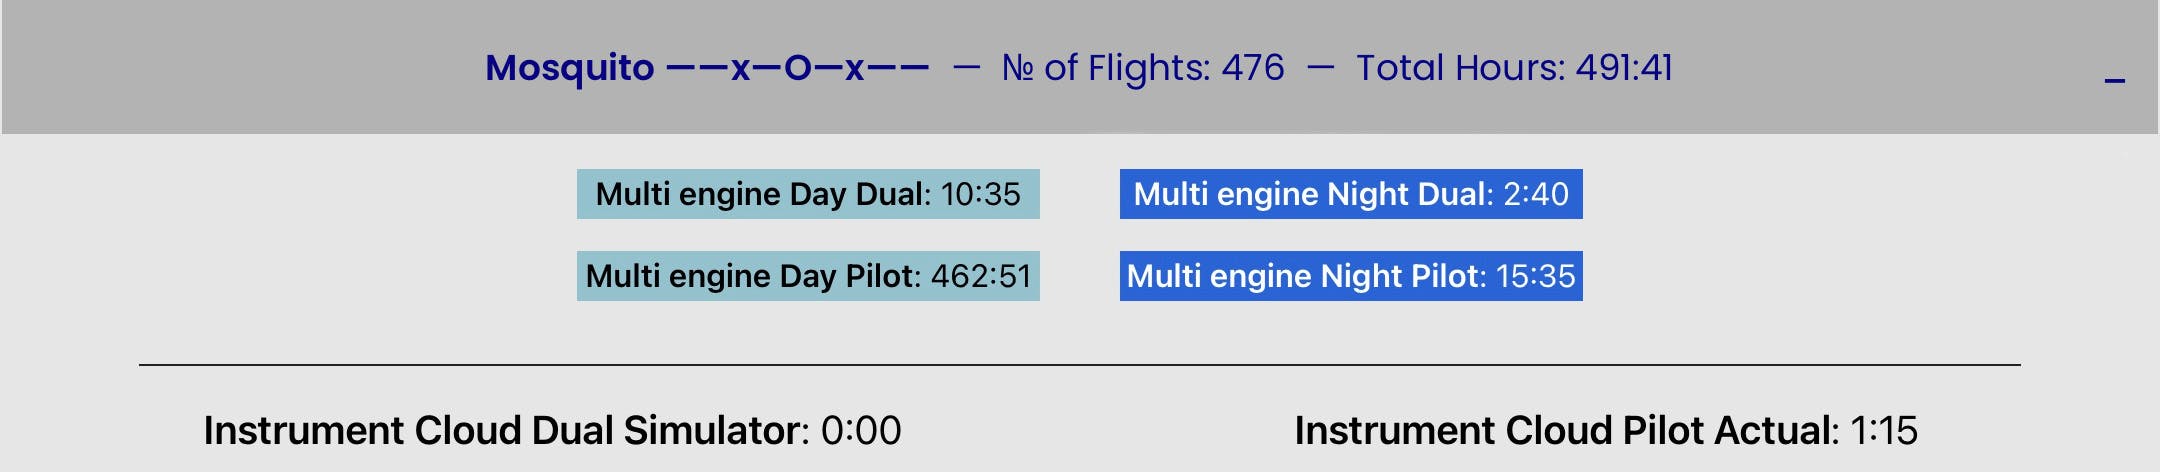Click the dash separator before № of Flights

[966, 68]
